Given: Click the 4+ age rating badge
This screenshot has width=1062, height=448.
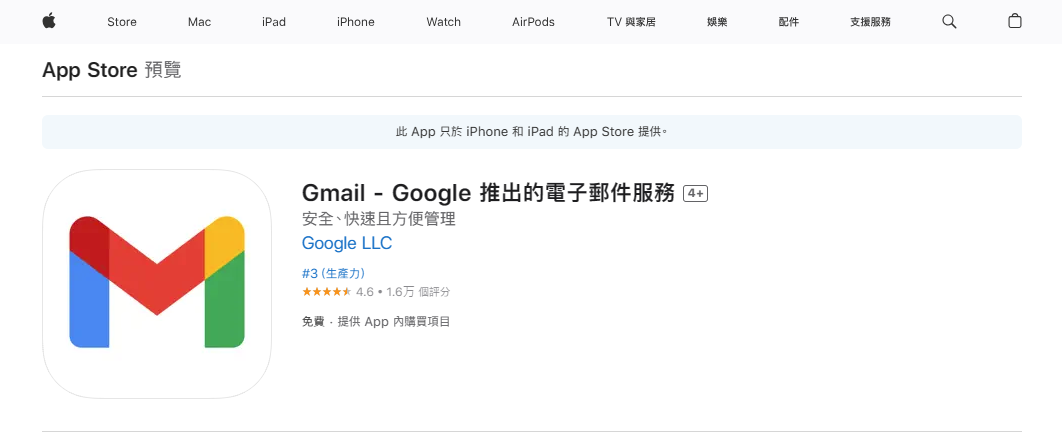Looking at the screenshot, I should 695,194.
